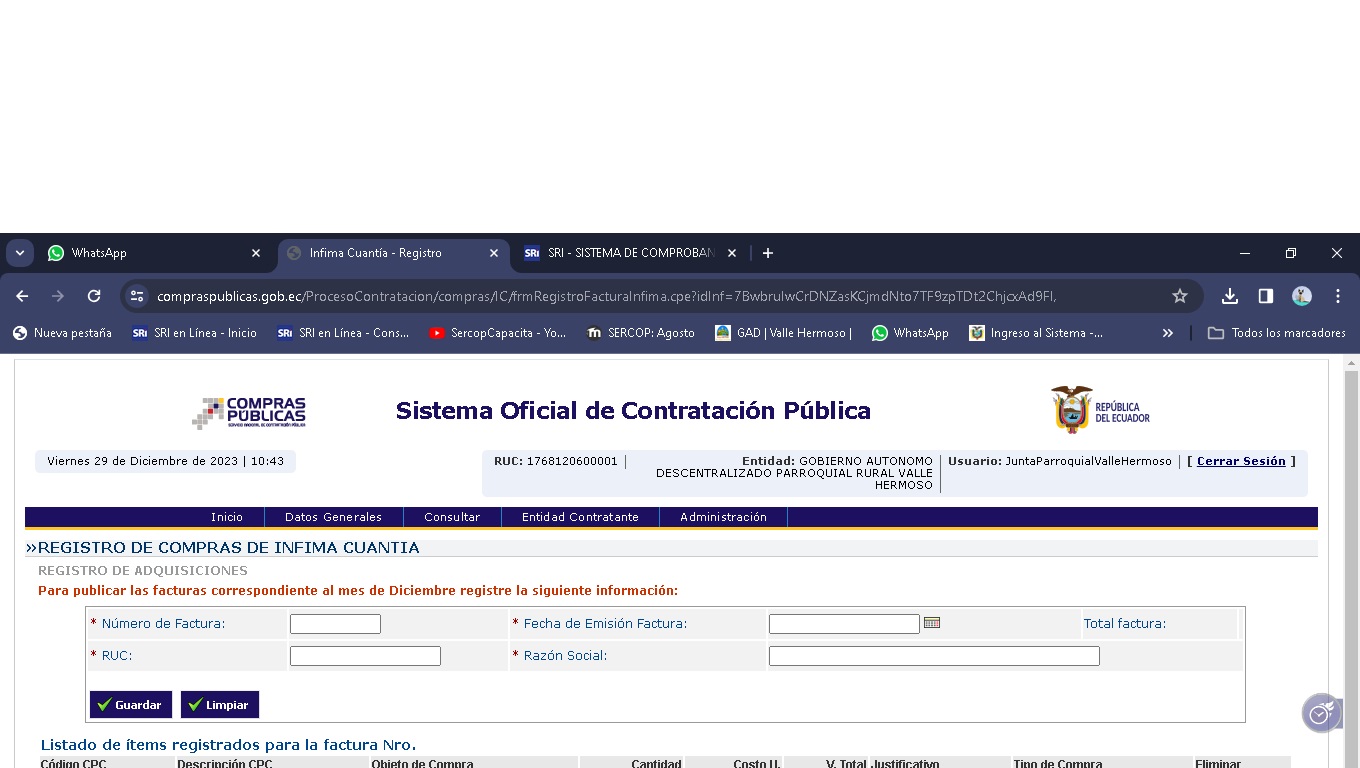Click the Número de Factura input field

(x=335, y=624)
